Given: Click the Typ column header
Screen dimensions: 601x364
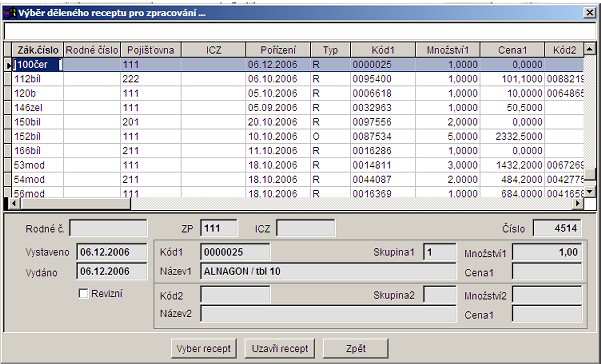Looking at the screenshot, I should tap(330, 50).
